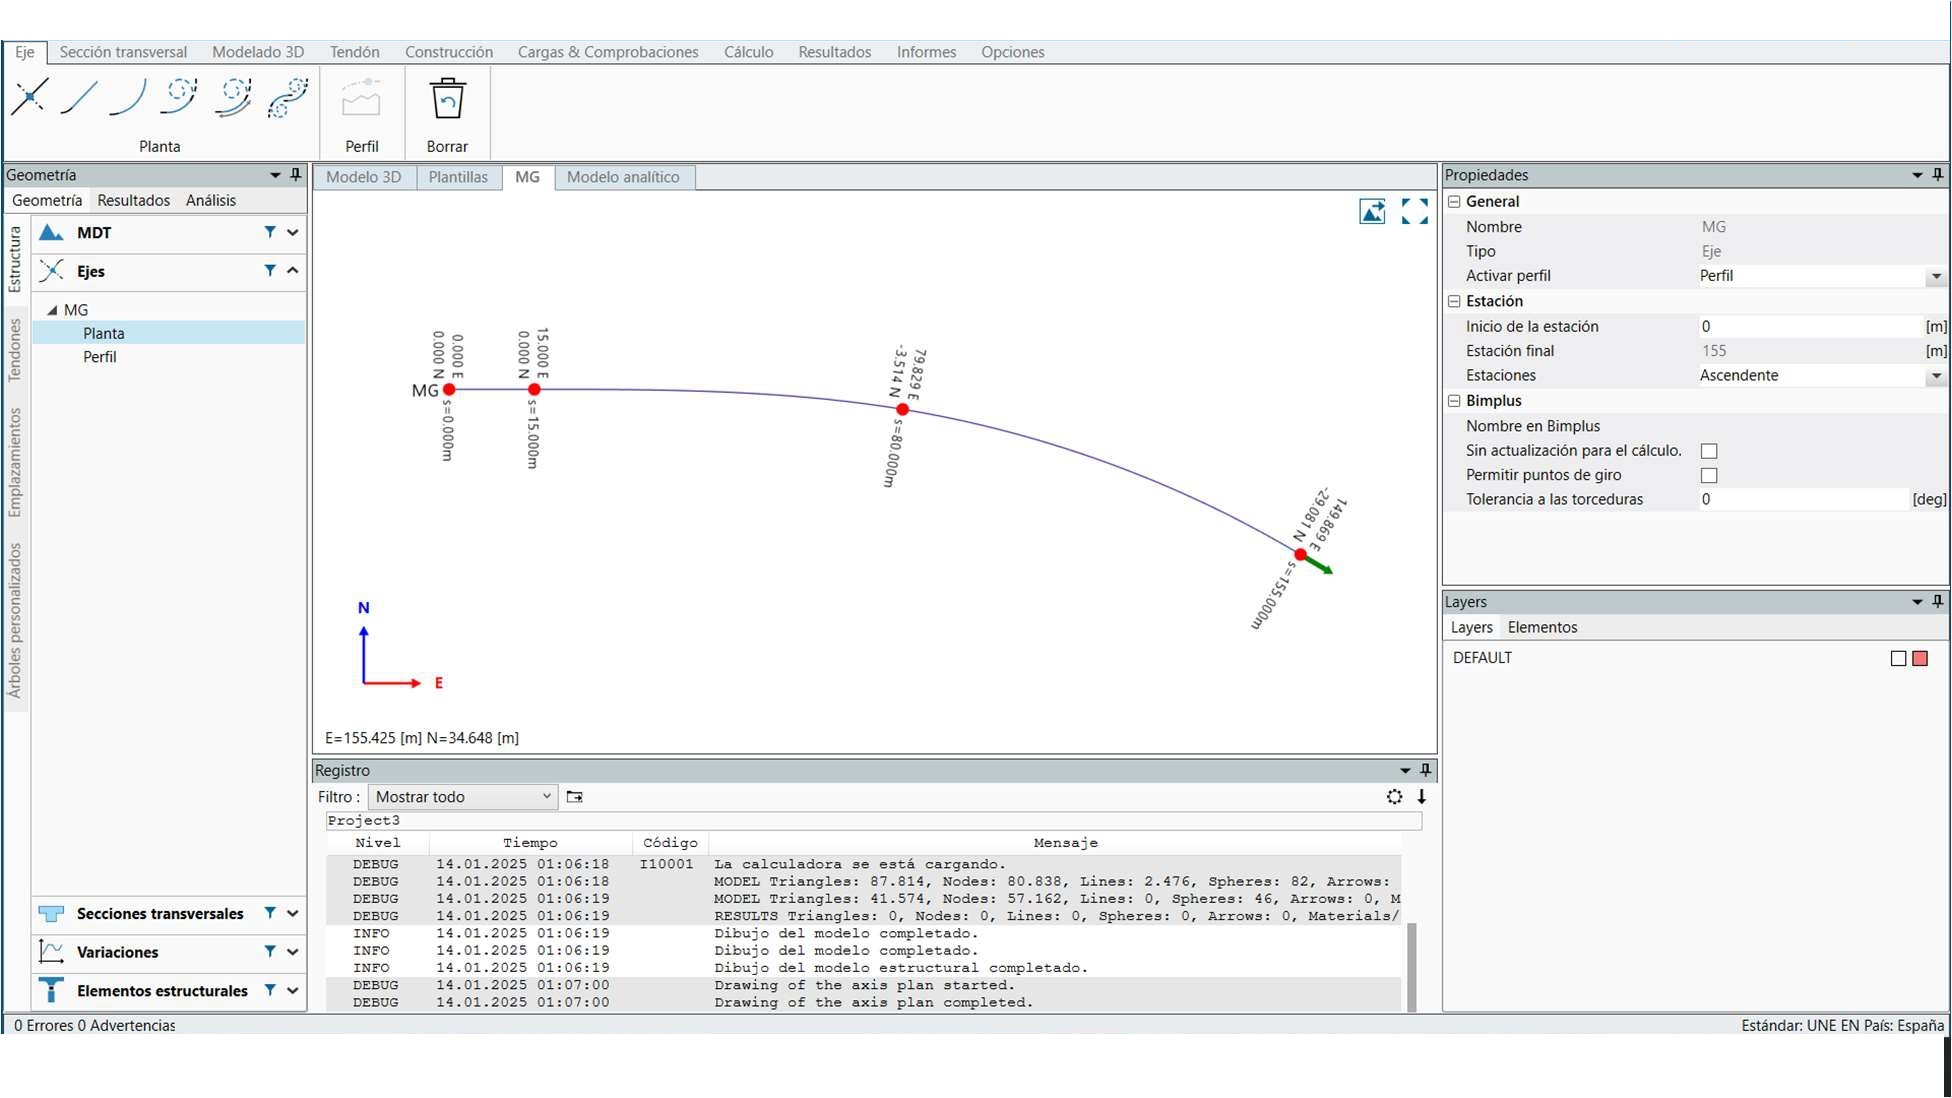Select Perfil under the MG tree
This screenshot has height=1098, width=1952.
click(x=100, y=357)
